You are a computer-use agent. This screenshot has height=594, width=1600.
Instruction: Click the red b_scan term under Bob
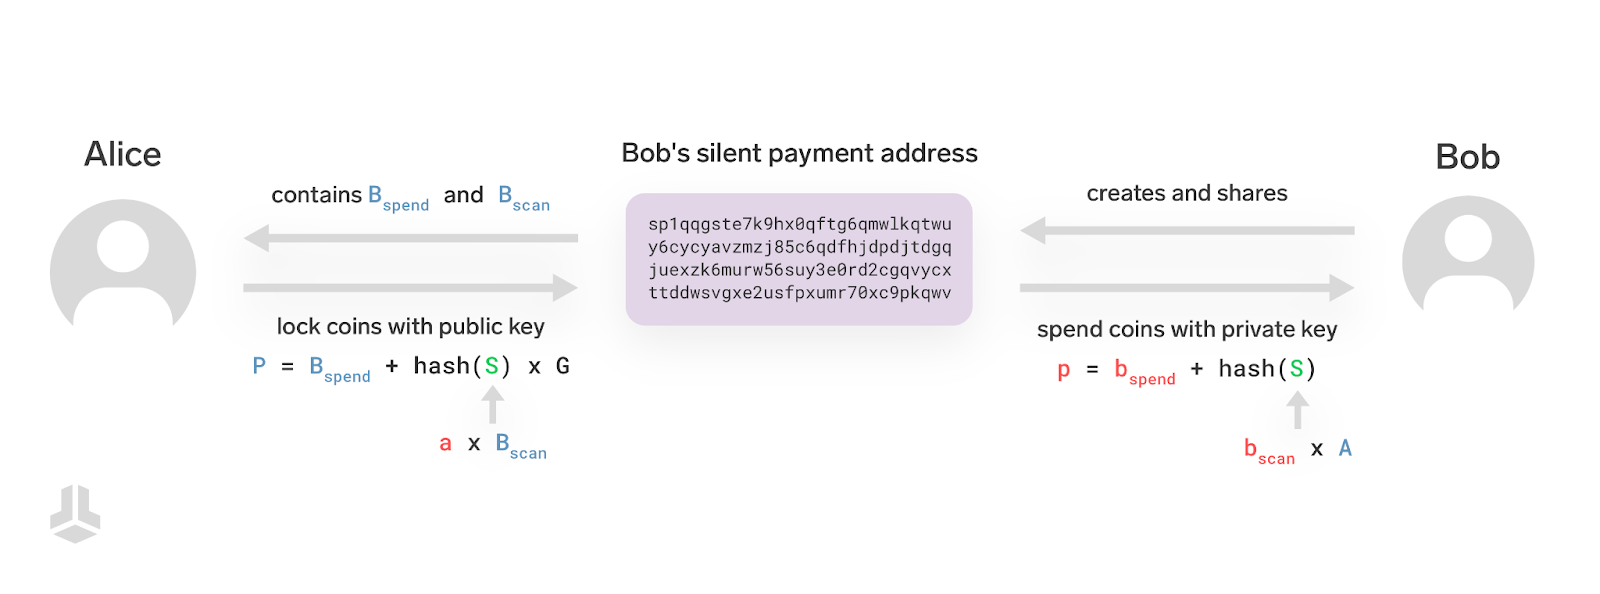pos(1269,451)
